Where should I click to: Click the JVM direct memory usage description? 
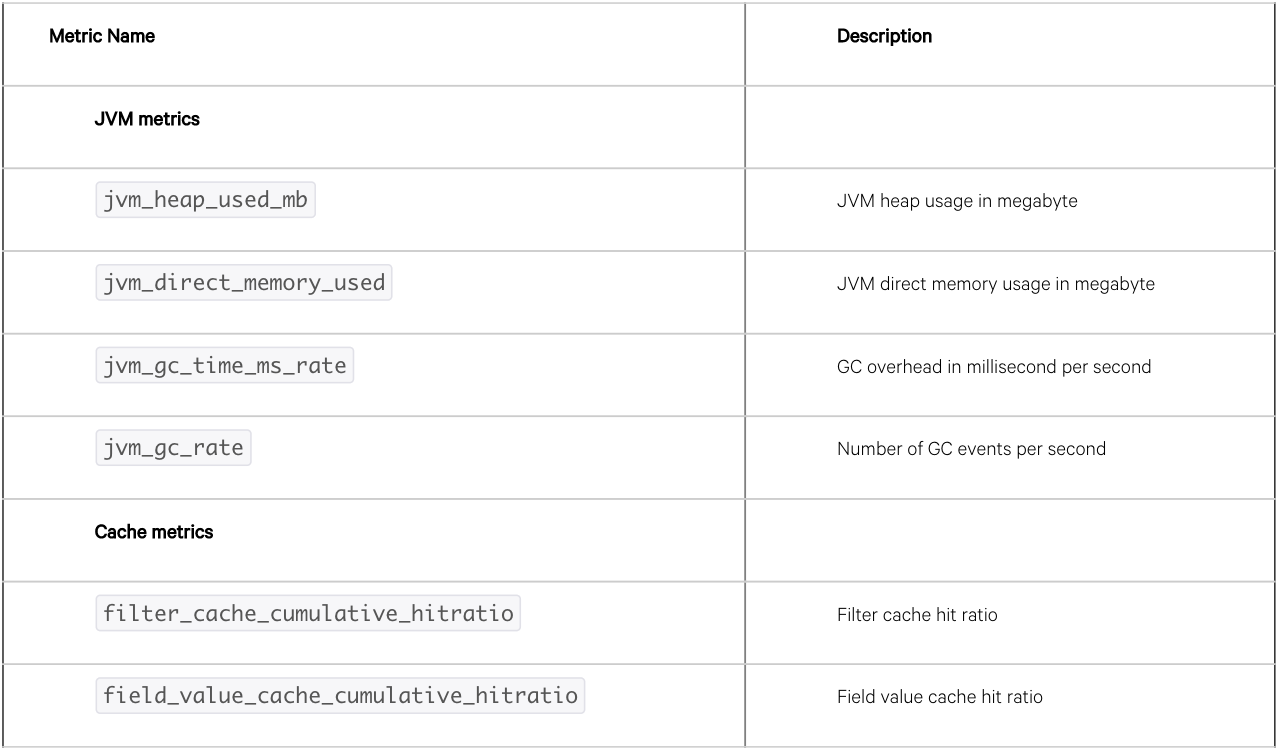pyautogui.click(x=995, y=284)
